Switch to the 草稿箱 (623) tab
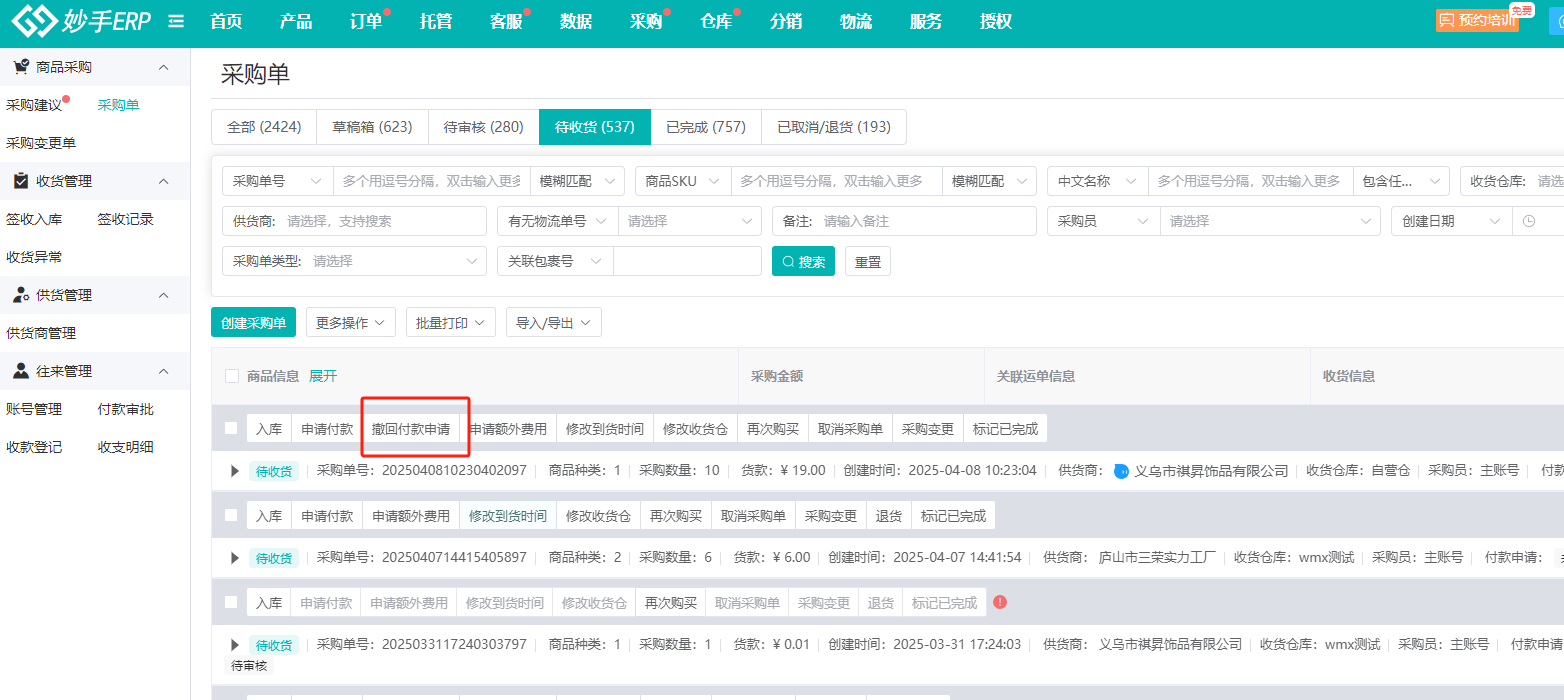Viewport: 1564px width, 700px height. click(372, 127)
